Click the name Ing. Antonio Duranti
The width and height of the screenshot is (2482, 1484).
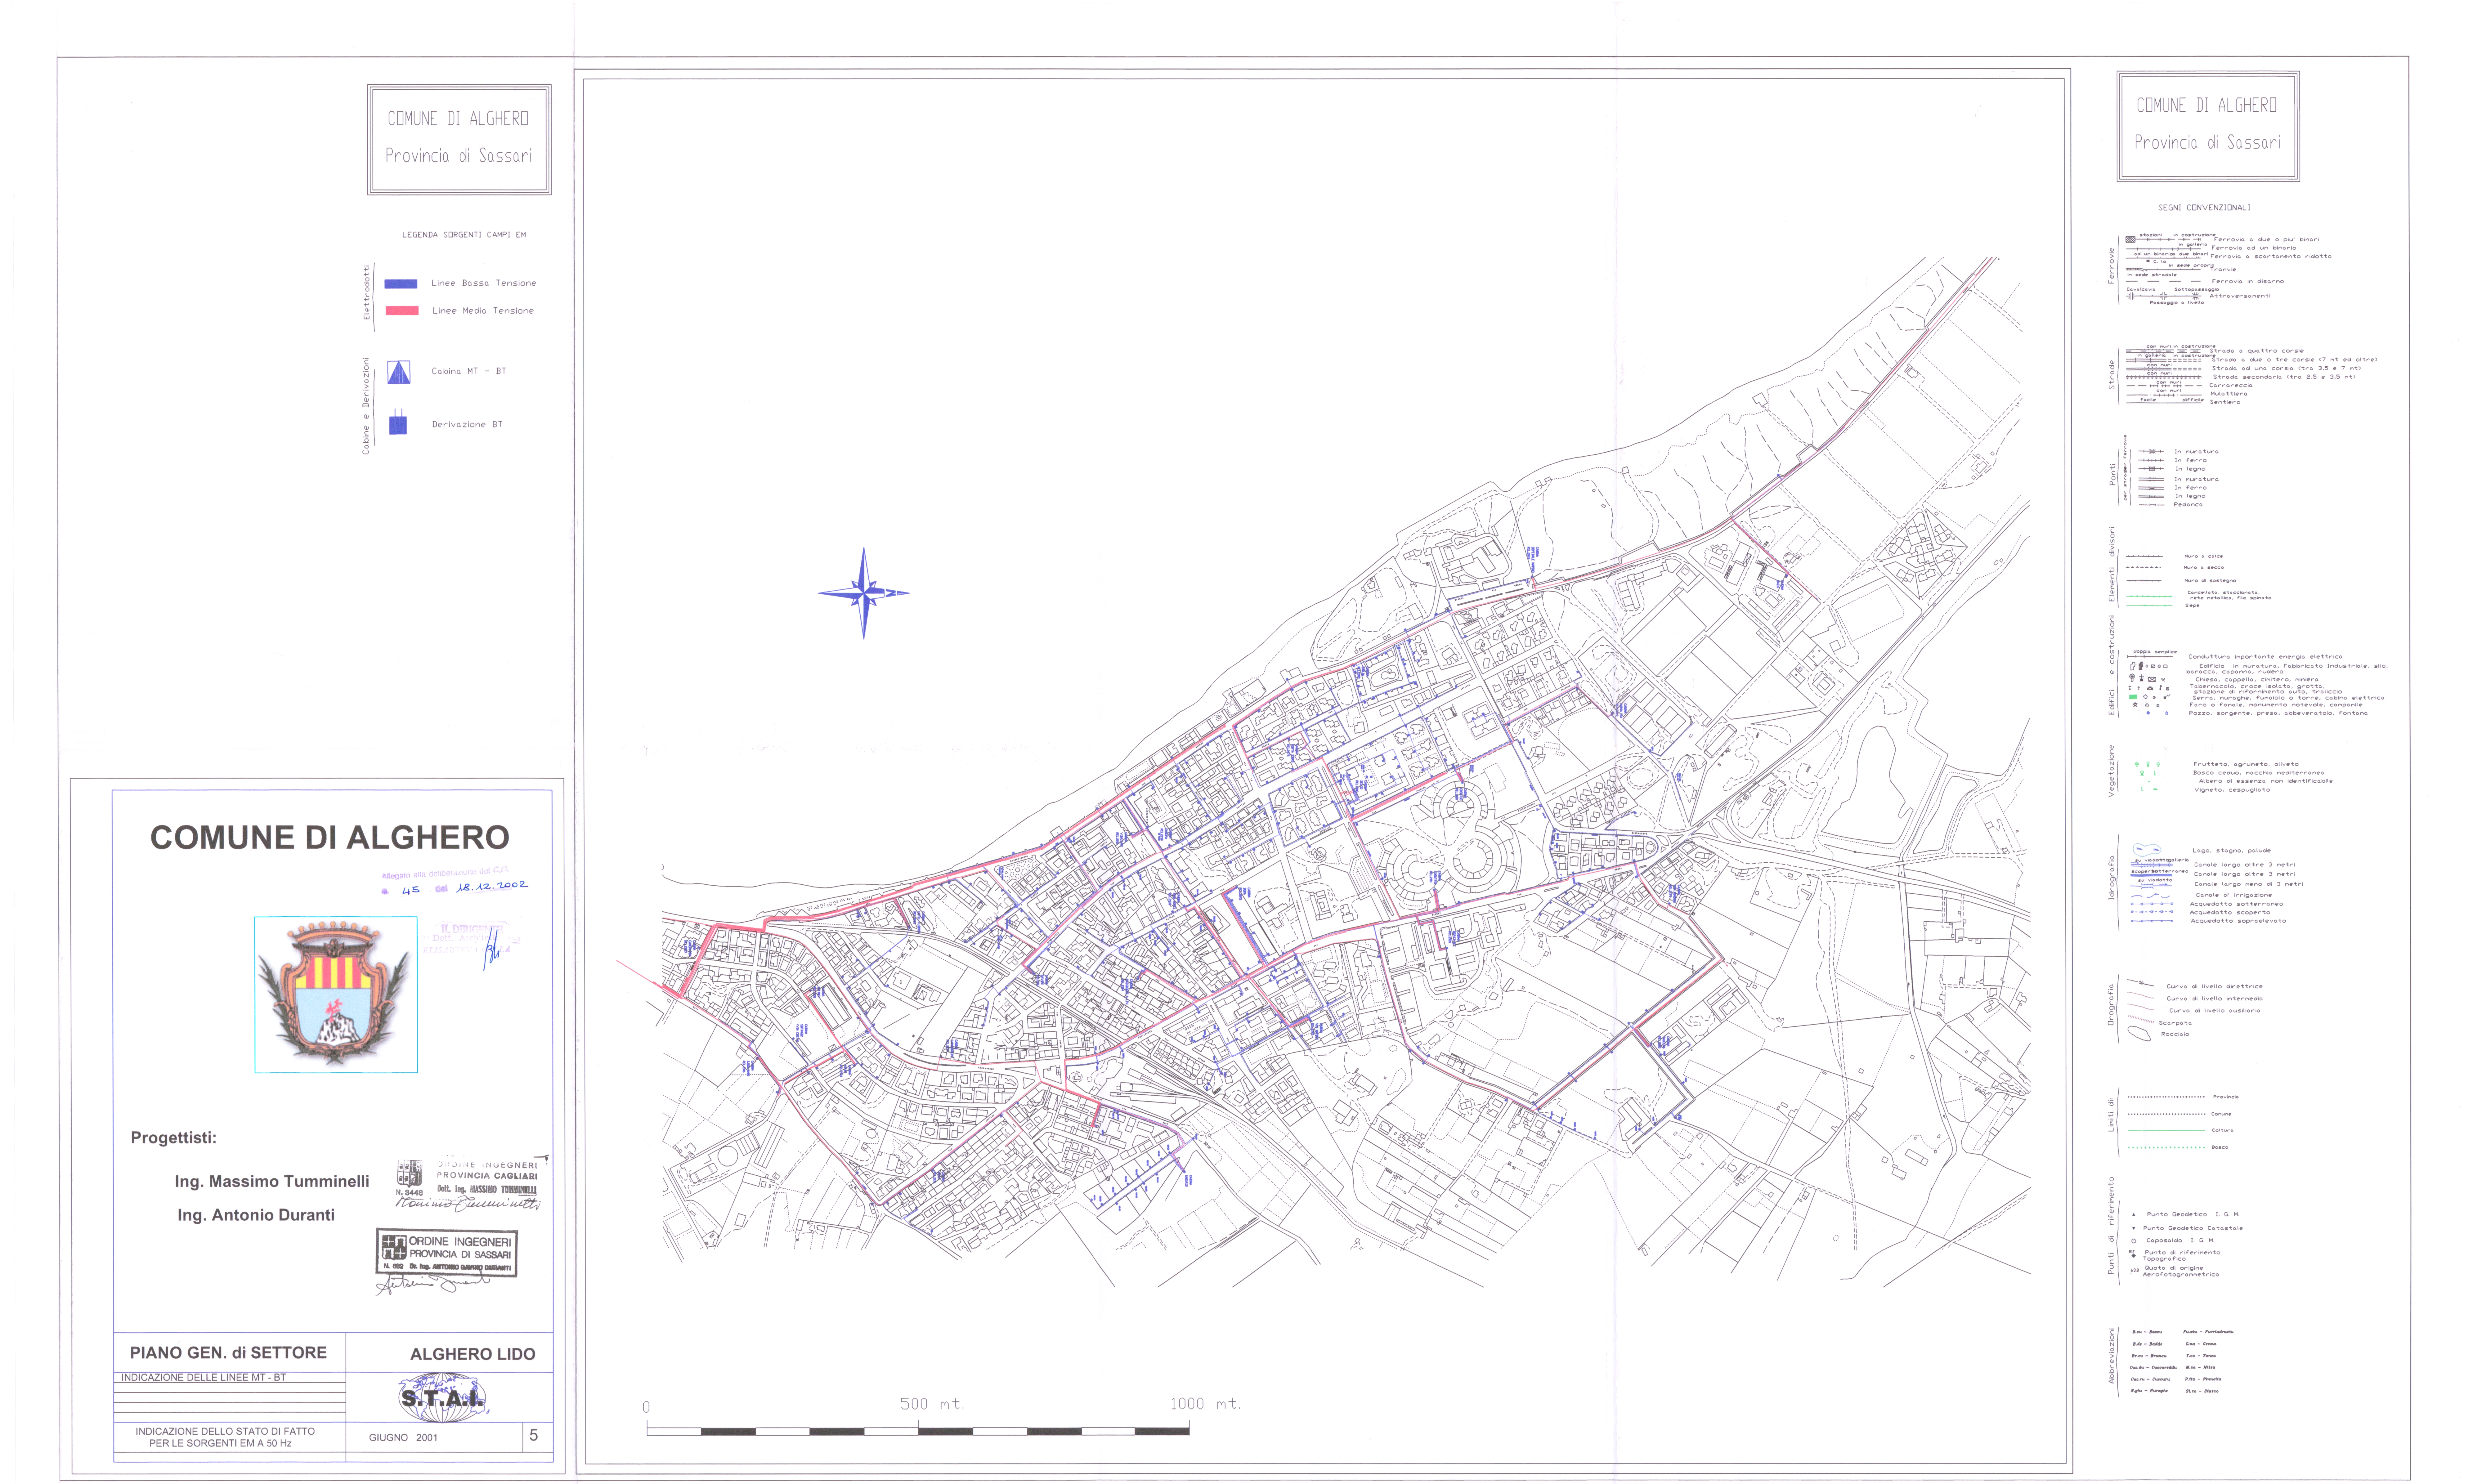[x=256, y=1215]
